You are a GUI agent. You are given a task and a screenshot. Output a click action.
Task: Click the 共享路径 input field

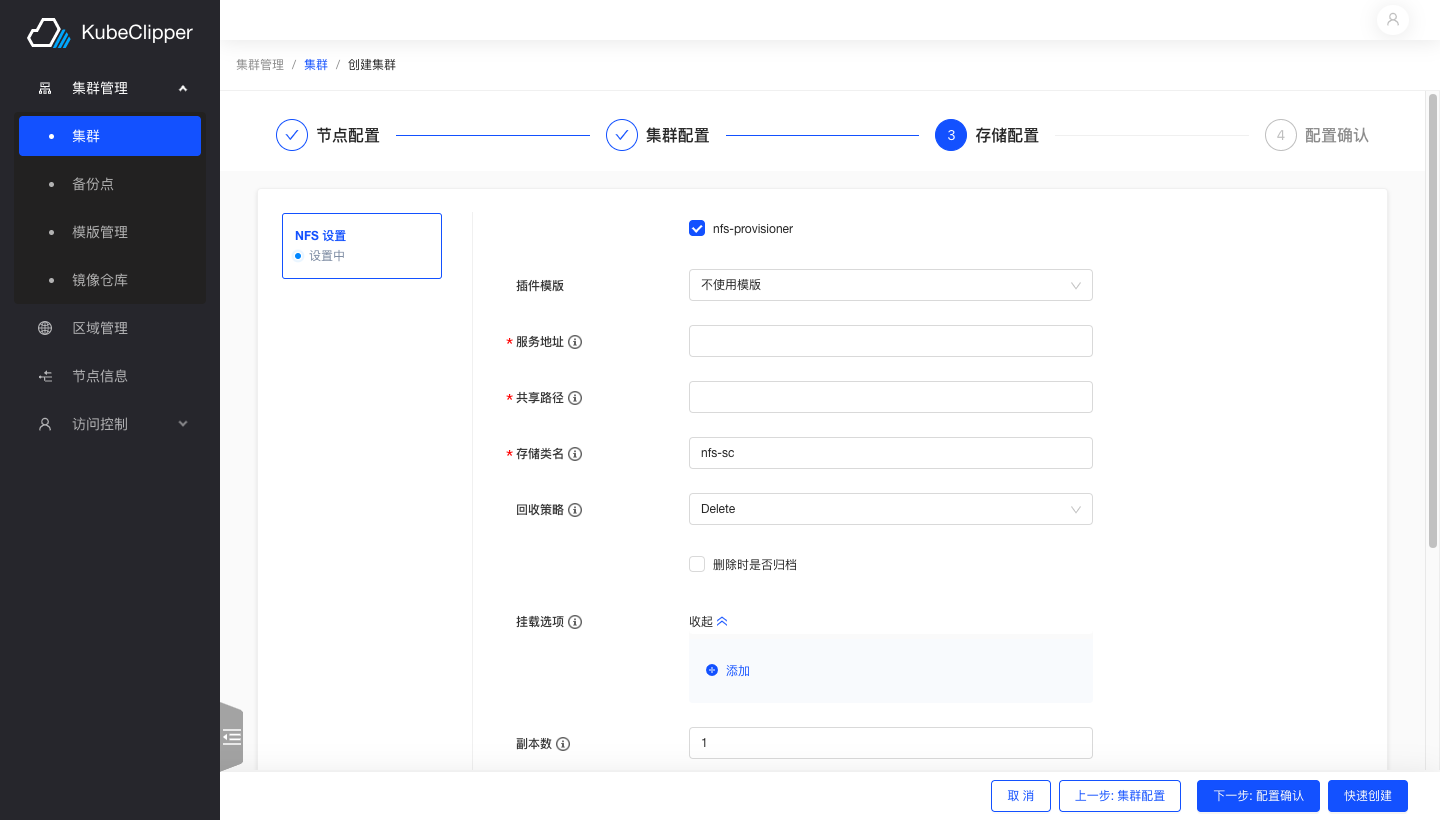coord(891,397)
